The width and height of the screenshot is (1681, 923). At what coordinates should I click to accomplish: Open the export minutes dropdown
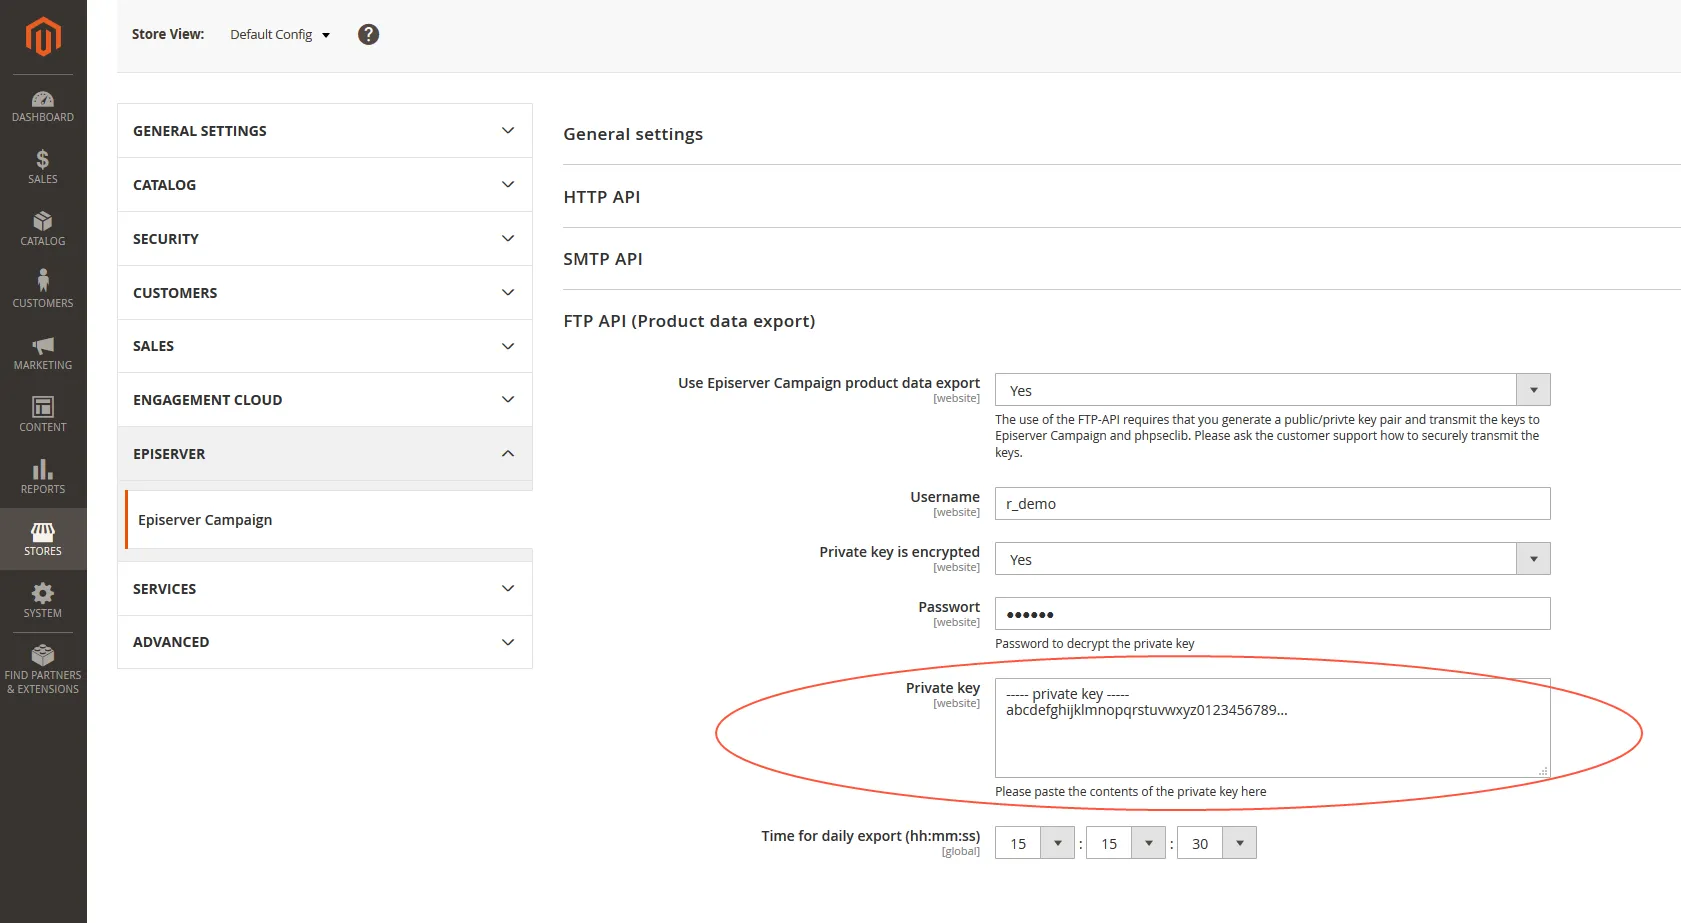click(1125, 843)
